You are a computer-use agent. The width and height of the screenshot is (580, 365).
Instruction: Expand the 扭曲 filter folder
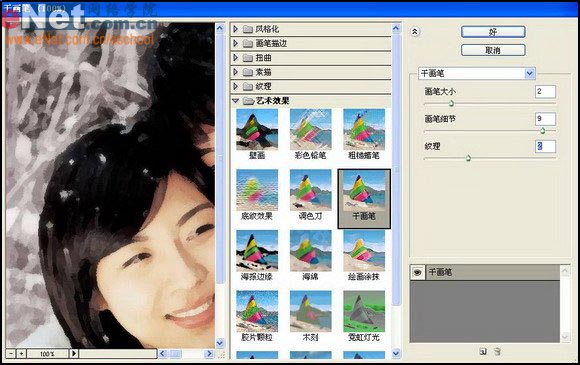point(236,58)
